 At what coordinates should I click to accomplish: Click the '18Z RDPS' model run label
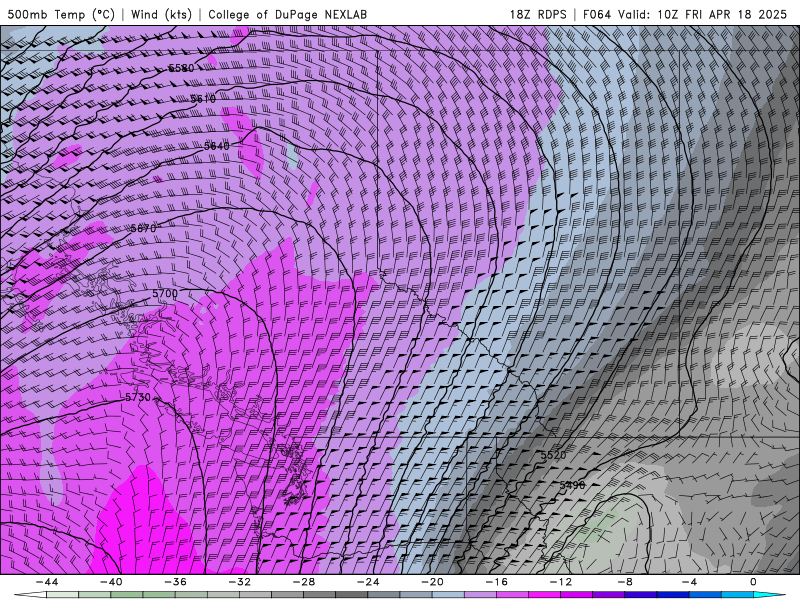538,14
